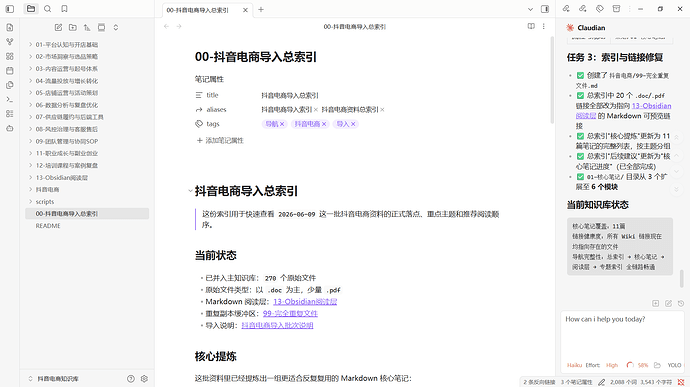Click auto-reveal current file icon

(x=101, y=27)
